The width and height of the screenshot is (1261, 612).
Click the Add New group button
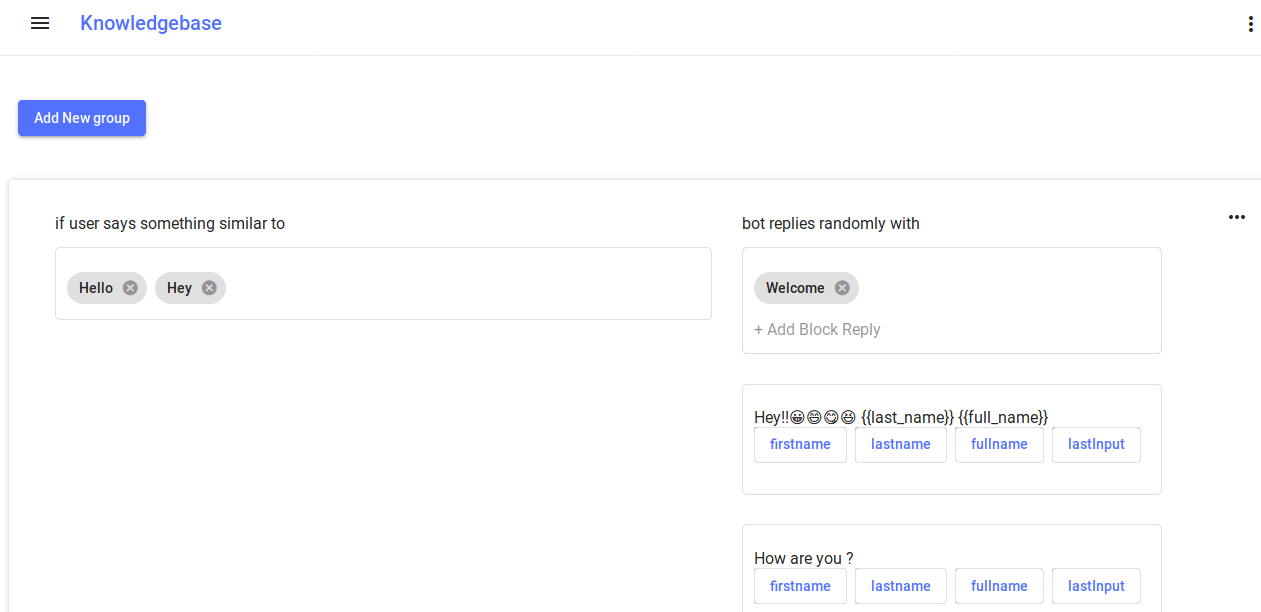tap(82, 118)
